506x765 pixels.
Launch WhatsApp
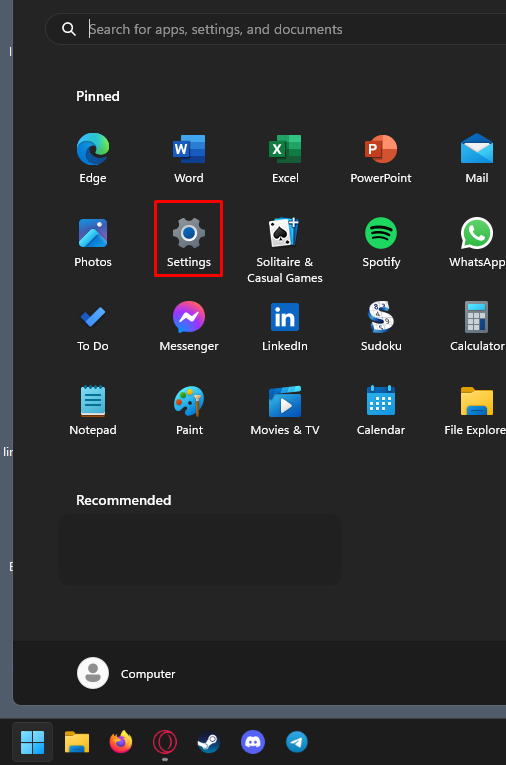click(477, 242)
